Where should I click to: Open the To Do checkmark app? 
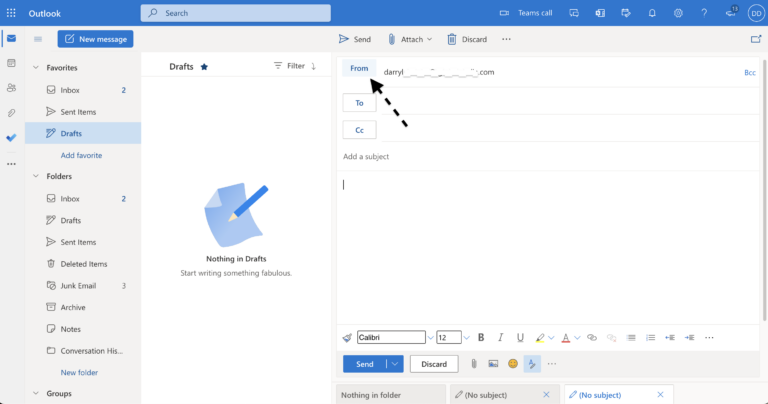click(x=11, y=138)
